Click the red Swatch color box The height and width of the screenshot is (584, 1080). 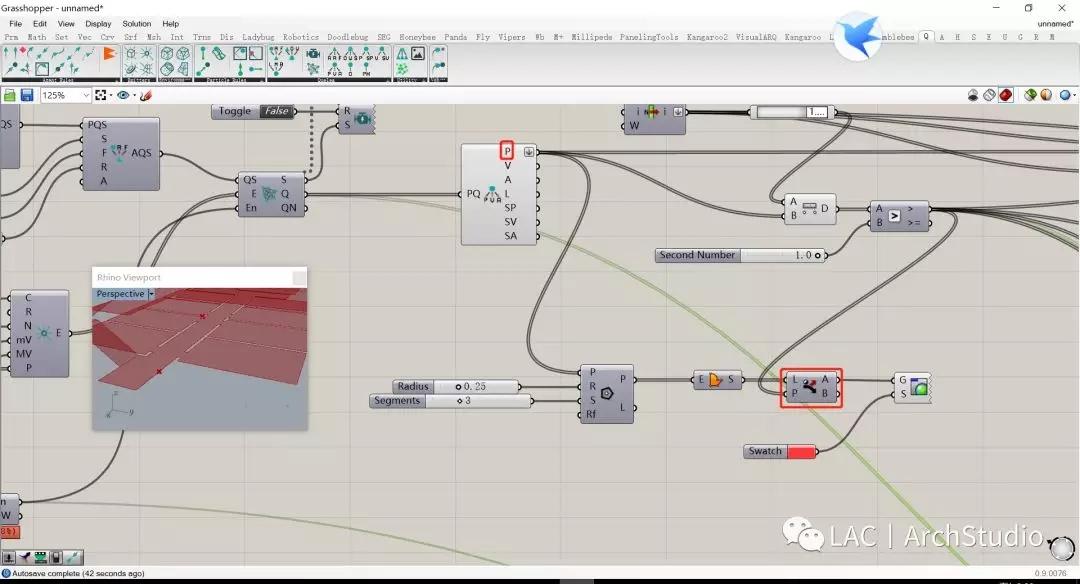pos(802,452)
